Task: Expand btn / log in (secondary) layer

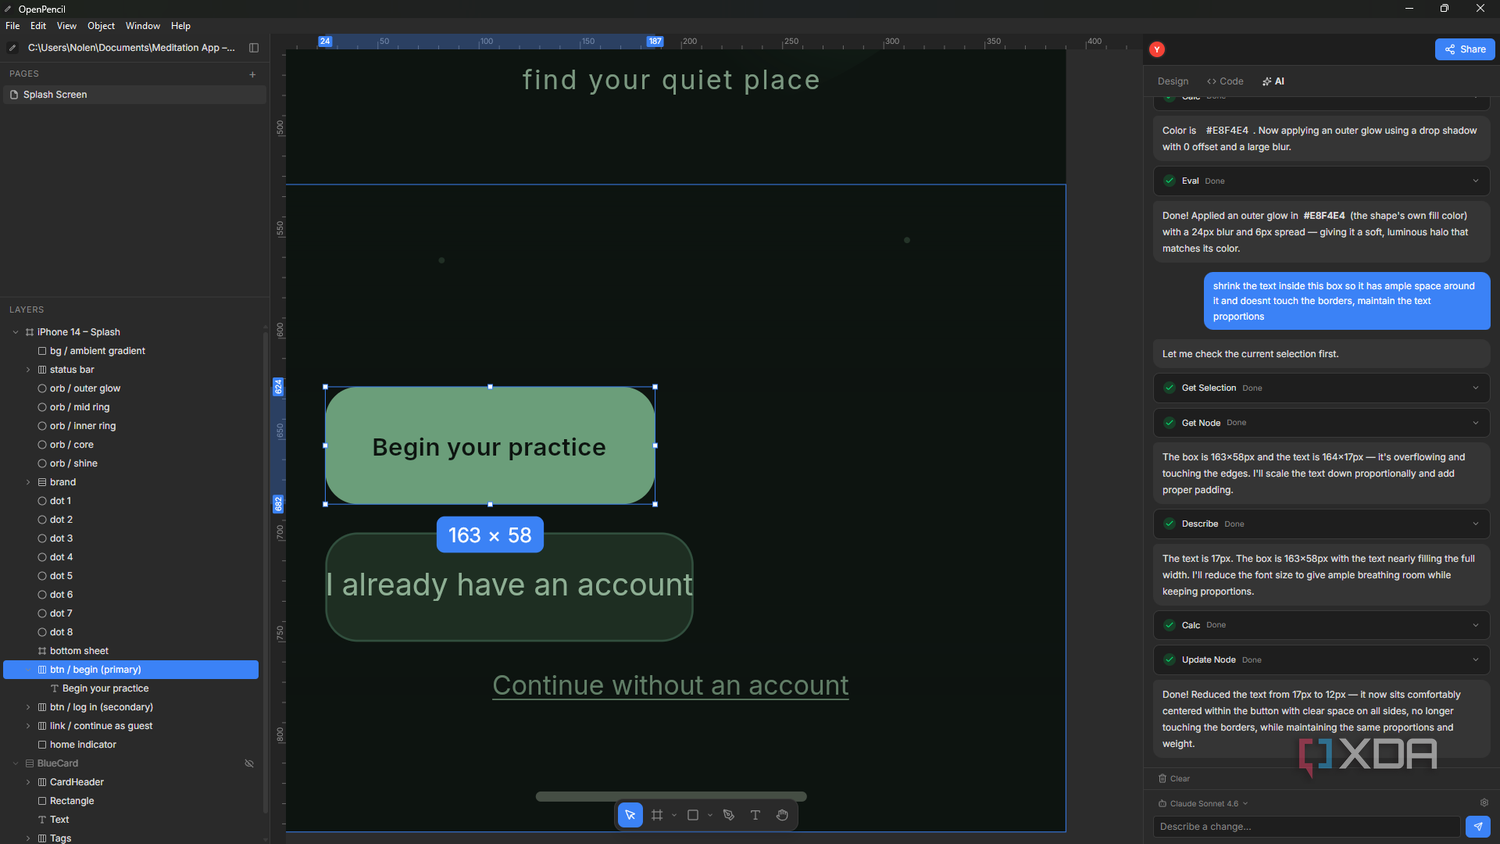Action: [28, 707]
